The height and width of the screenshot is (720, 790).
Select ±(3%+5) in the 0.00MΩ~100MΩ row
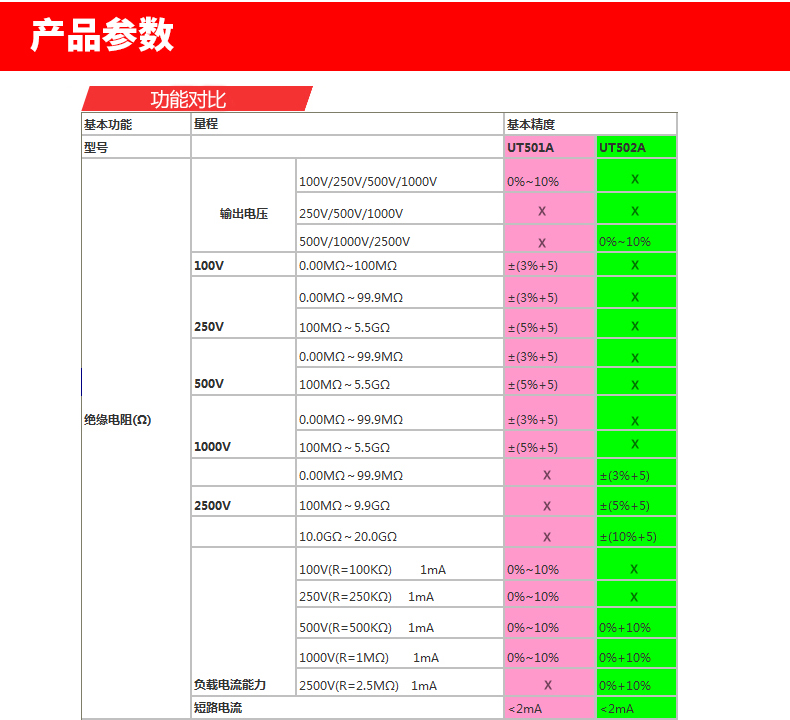pos(533,266)
